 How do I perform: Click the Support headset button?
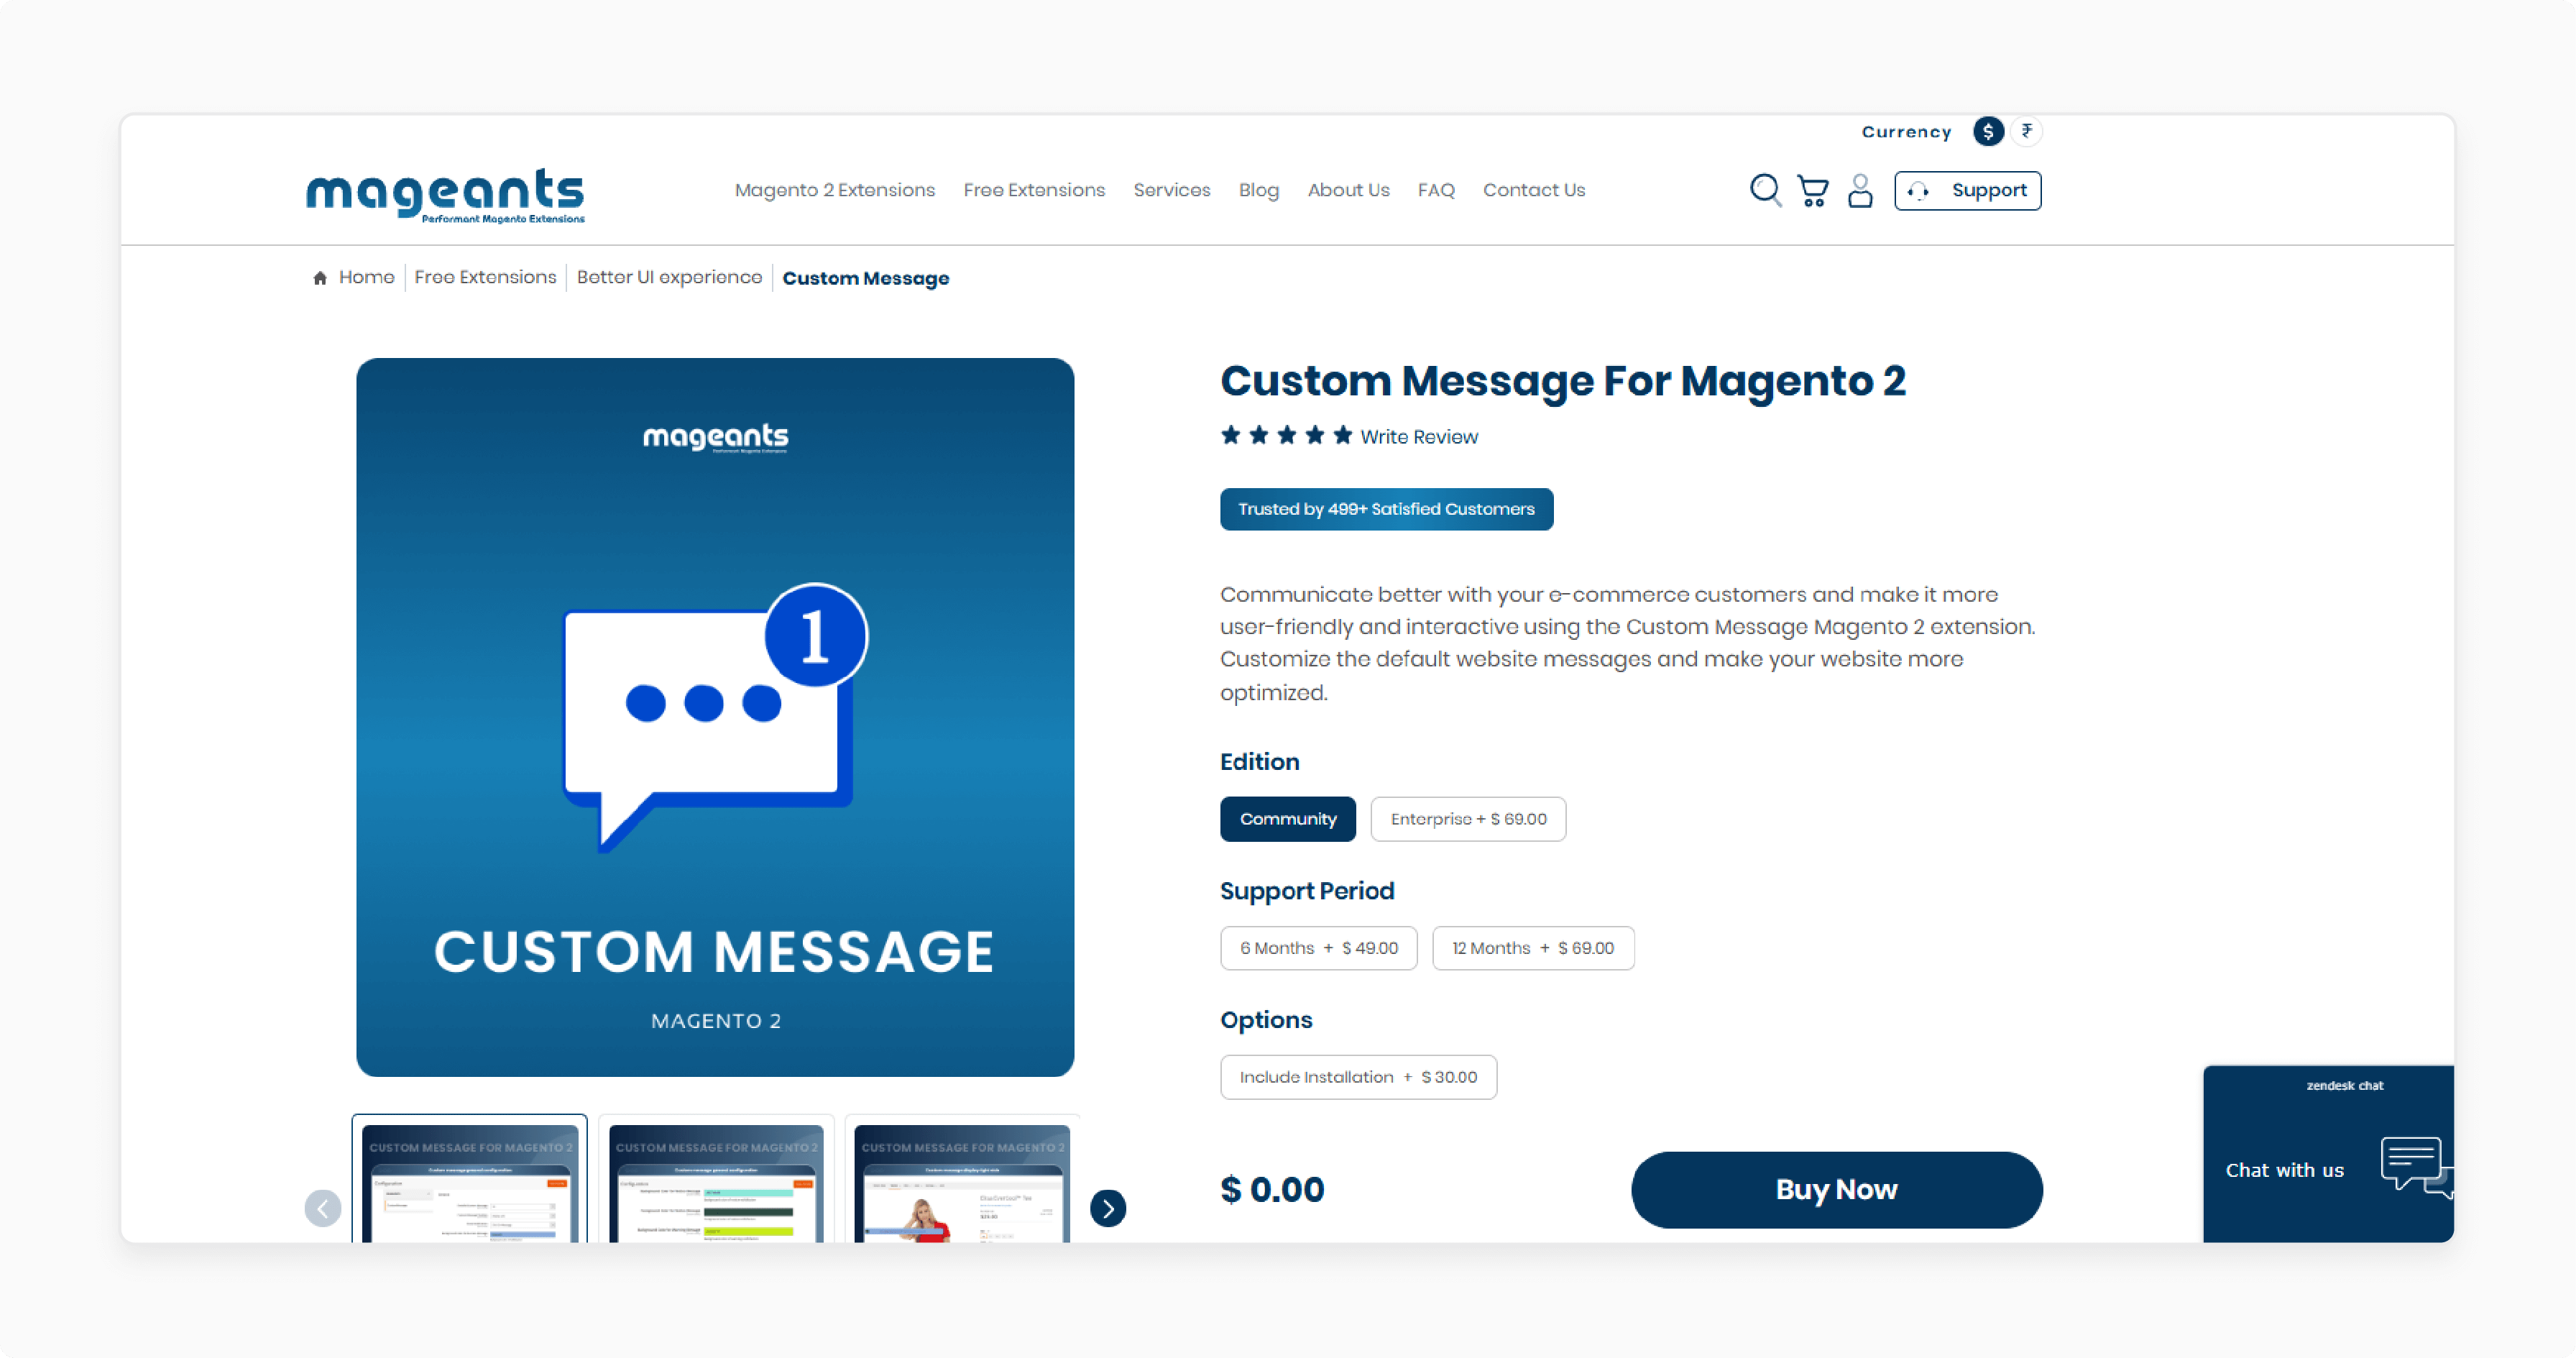(1967, 190)
